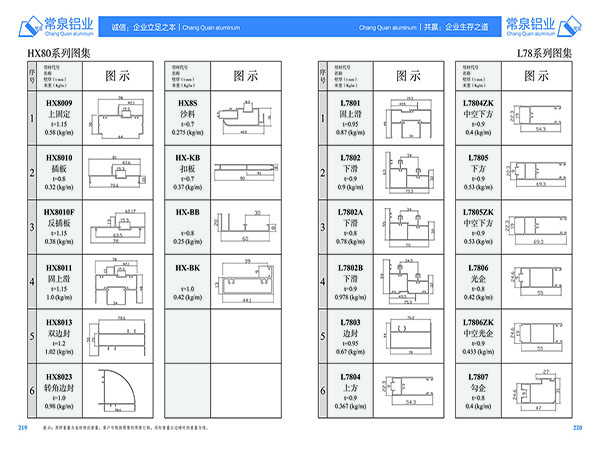This screenshot has height=450, width=600.
Task: Select the L7802A profile code
Action: pos(351,212)
